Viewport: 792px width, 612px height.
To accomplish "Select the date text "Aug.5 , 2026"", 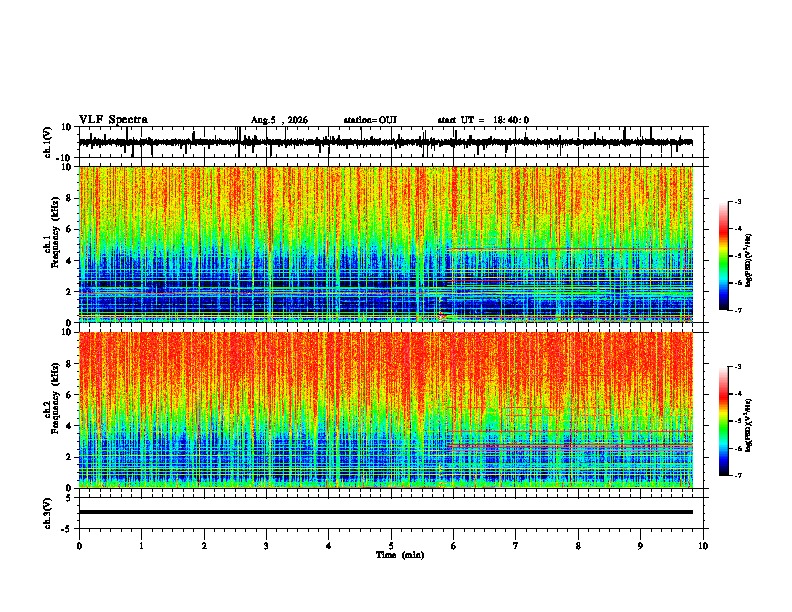I will (x=279, y=120).
